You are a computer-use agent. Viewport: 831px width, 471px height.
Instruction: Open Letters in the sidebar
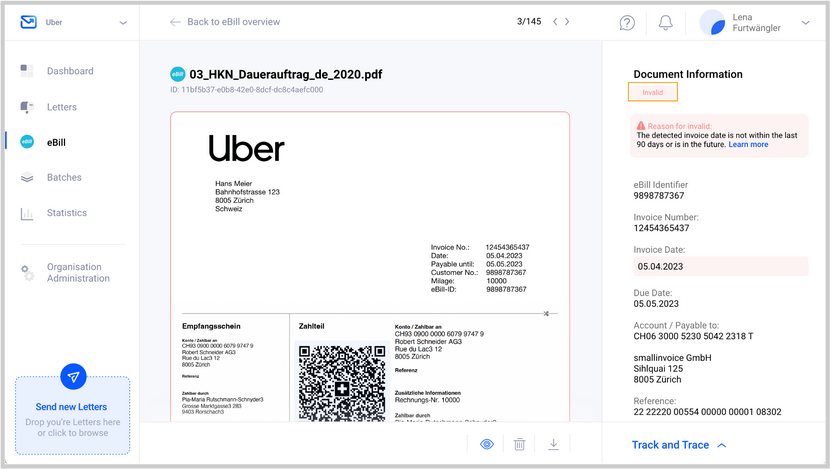click(61, 107)
